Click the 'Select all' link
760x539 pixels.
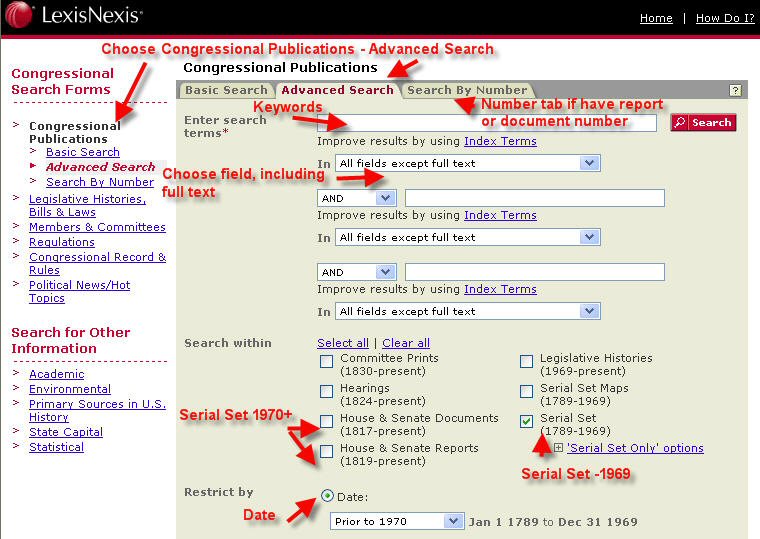343,343
